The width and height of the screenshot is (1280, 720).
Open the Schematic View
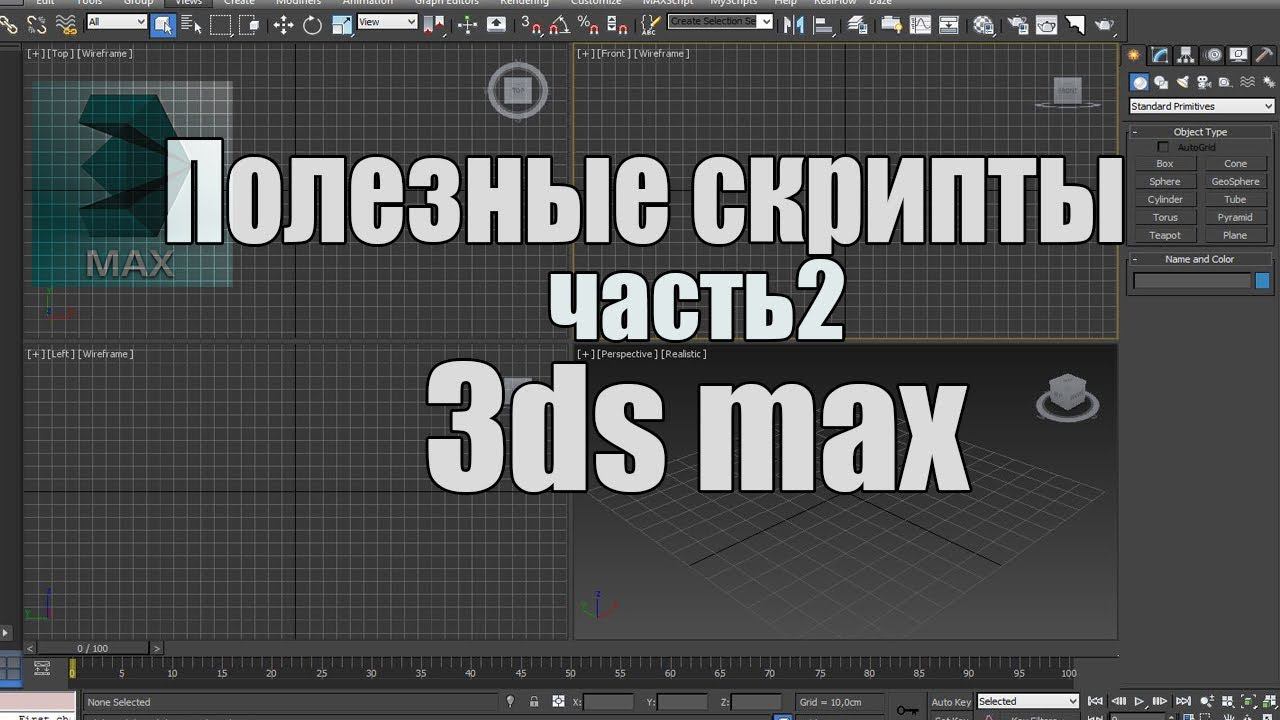tap(949, 23)
